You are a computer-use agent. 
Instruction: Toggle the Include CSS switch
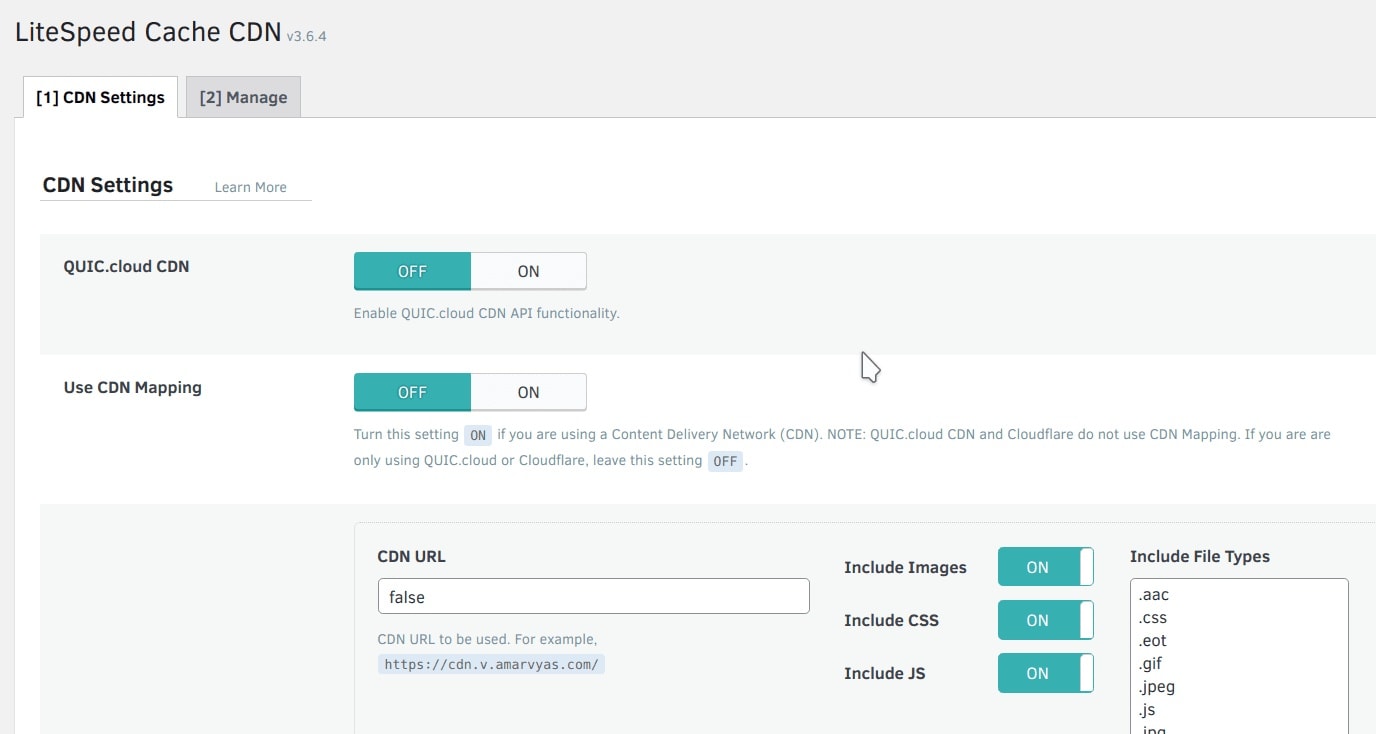coord(1046,620)
